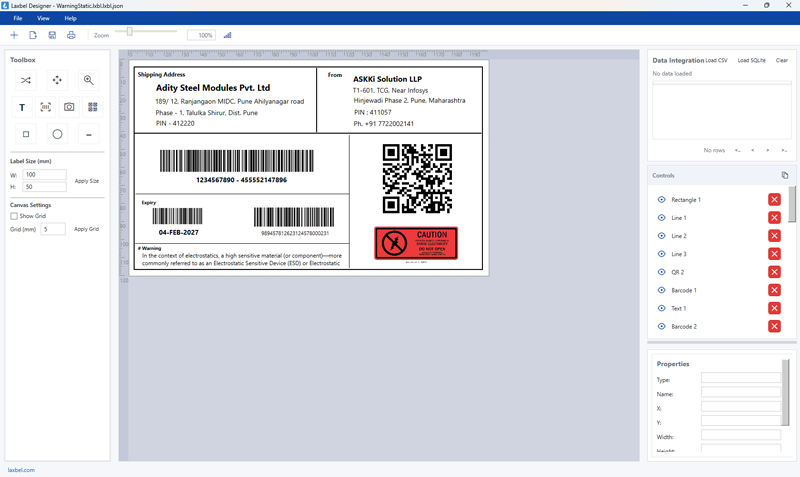Click Load SQLite in Data Integration
The image size is (800, 477).
[x=752, y=60]
